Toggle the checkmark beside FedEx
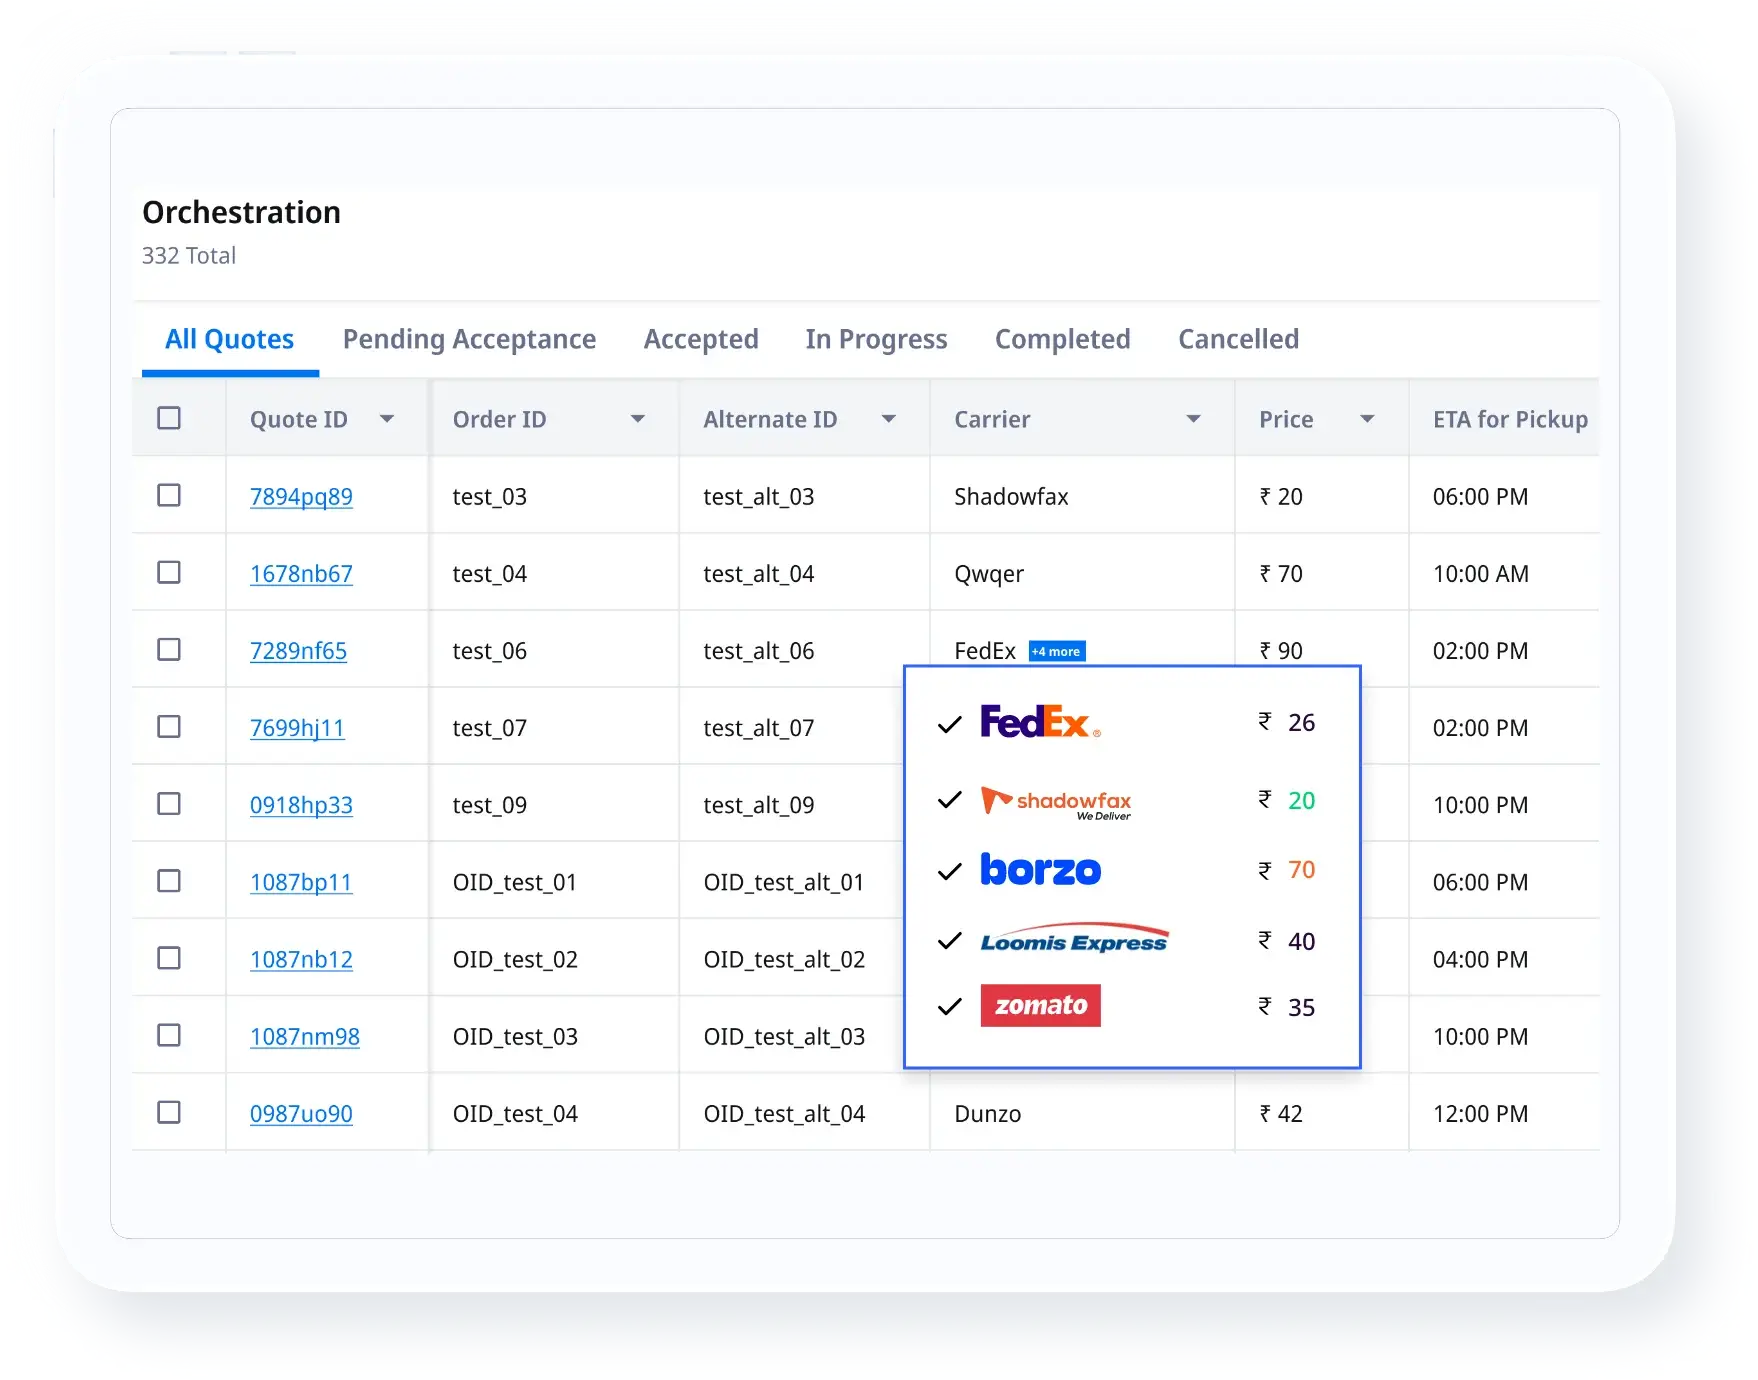1758x1380 pixels. [x=950, y=722]
